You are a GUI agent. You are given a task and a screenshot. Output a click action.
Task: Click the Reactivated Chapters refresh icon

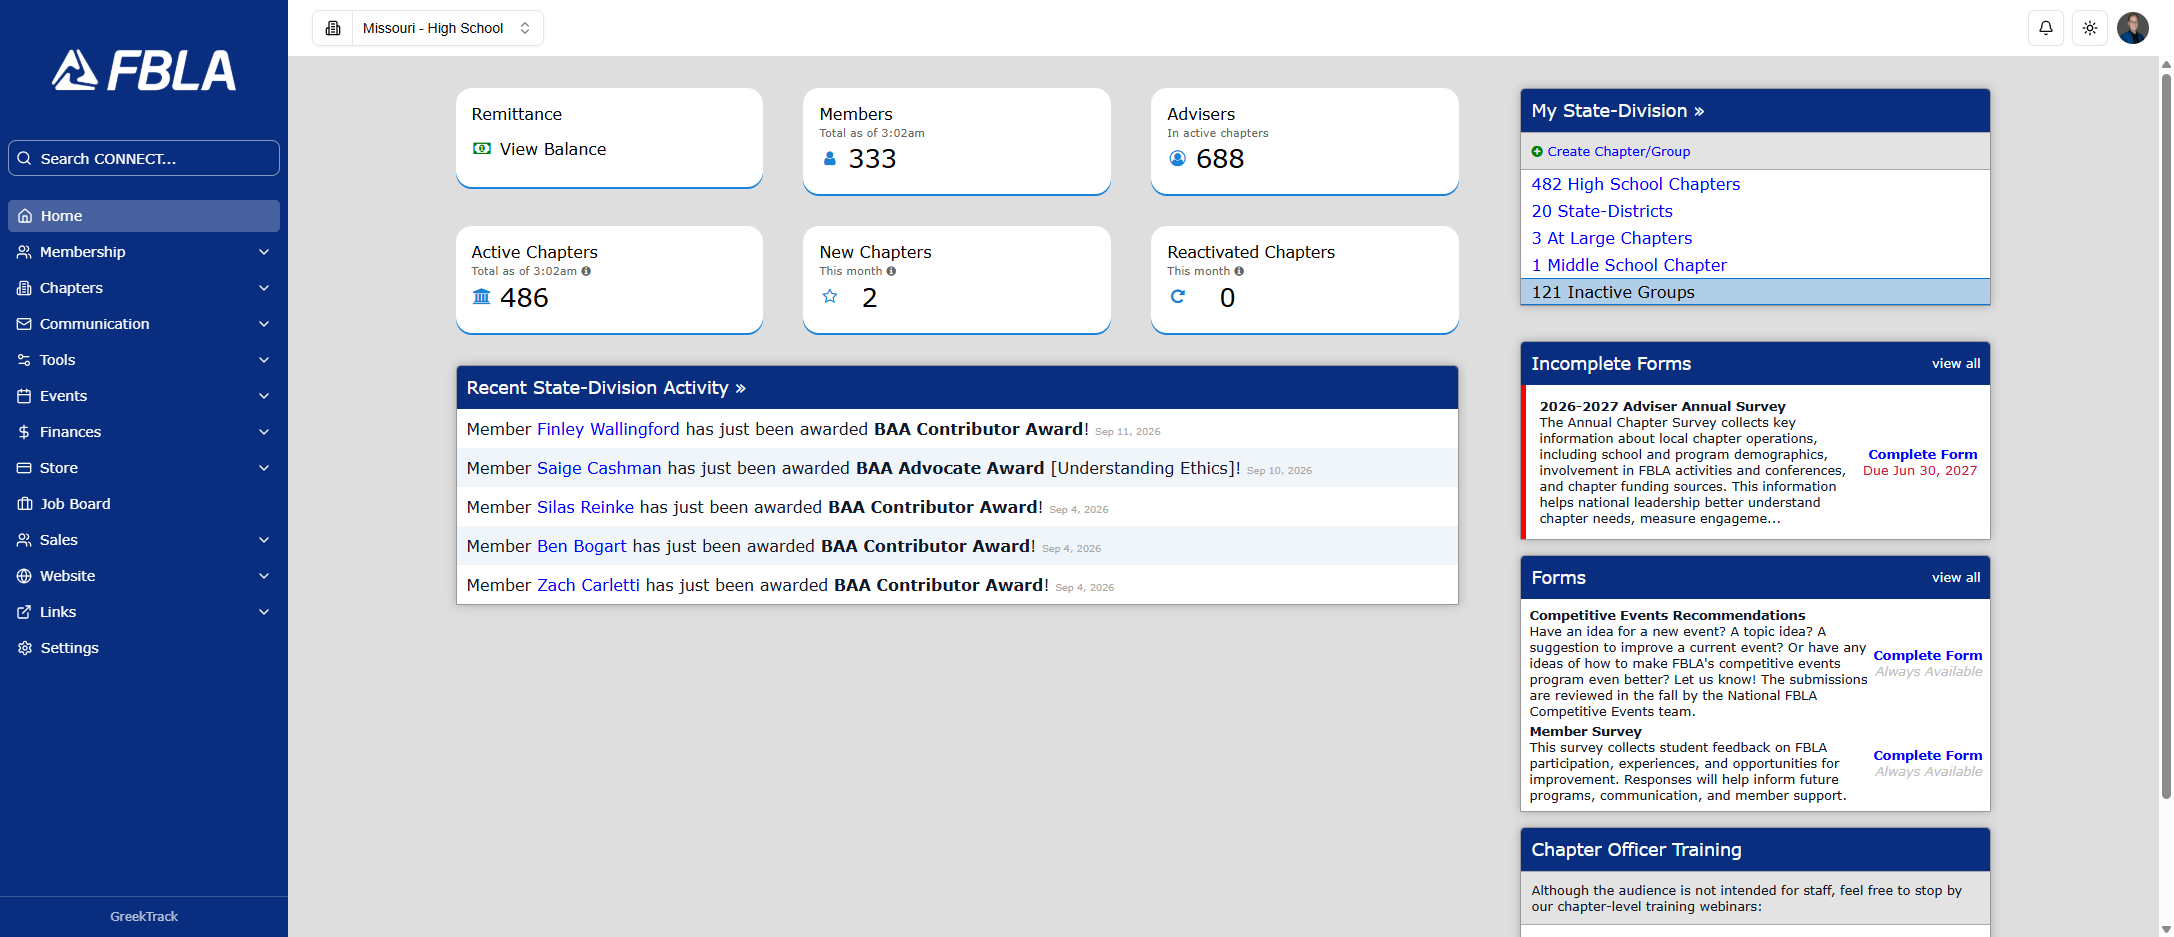pyautogui.click(x=1178, y=296)
